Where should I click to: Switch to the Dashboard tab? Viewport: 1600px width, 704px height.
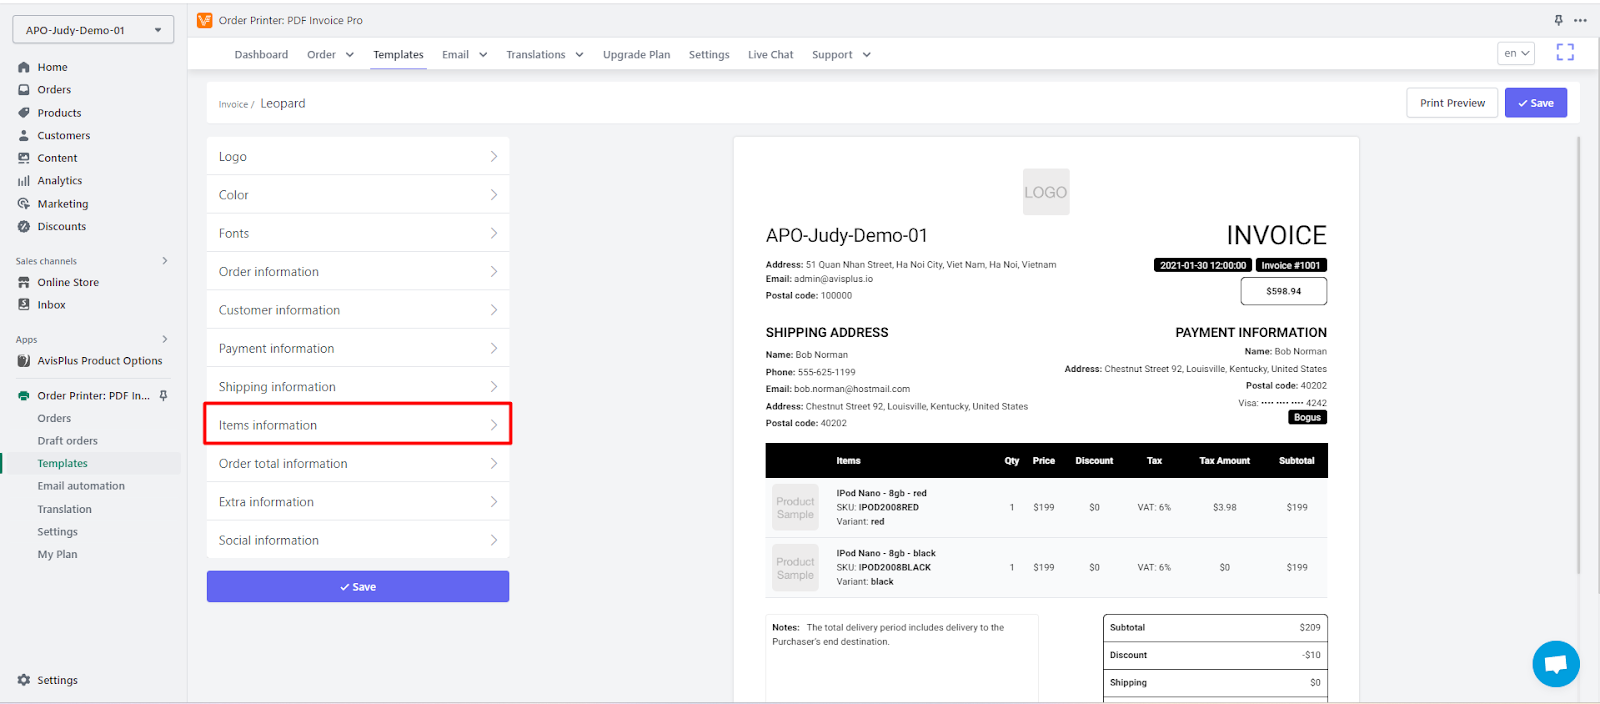point(261,55)
